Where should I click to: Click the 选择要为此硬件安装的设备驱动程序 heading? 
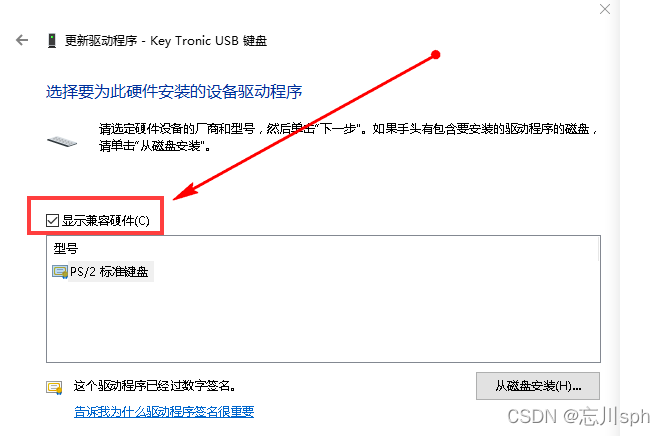tap(174, 92)
